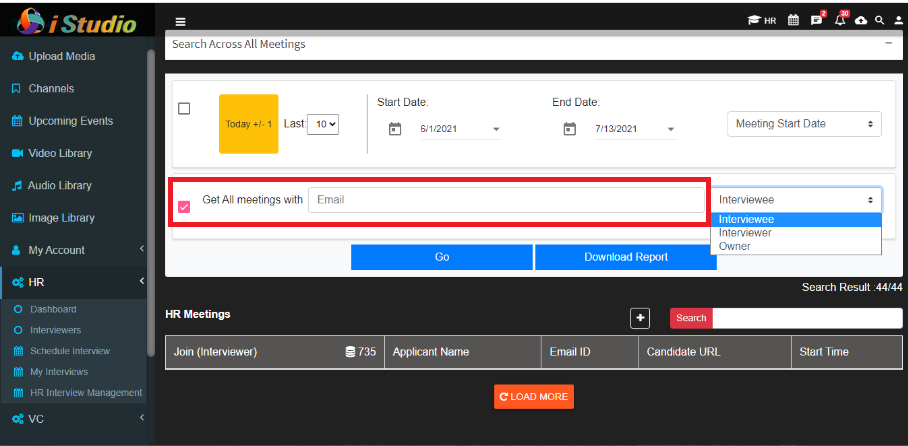
Task: Click the Candidate URL column header
Action: tap(715, 352)
